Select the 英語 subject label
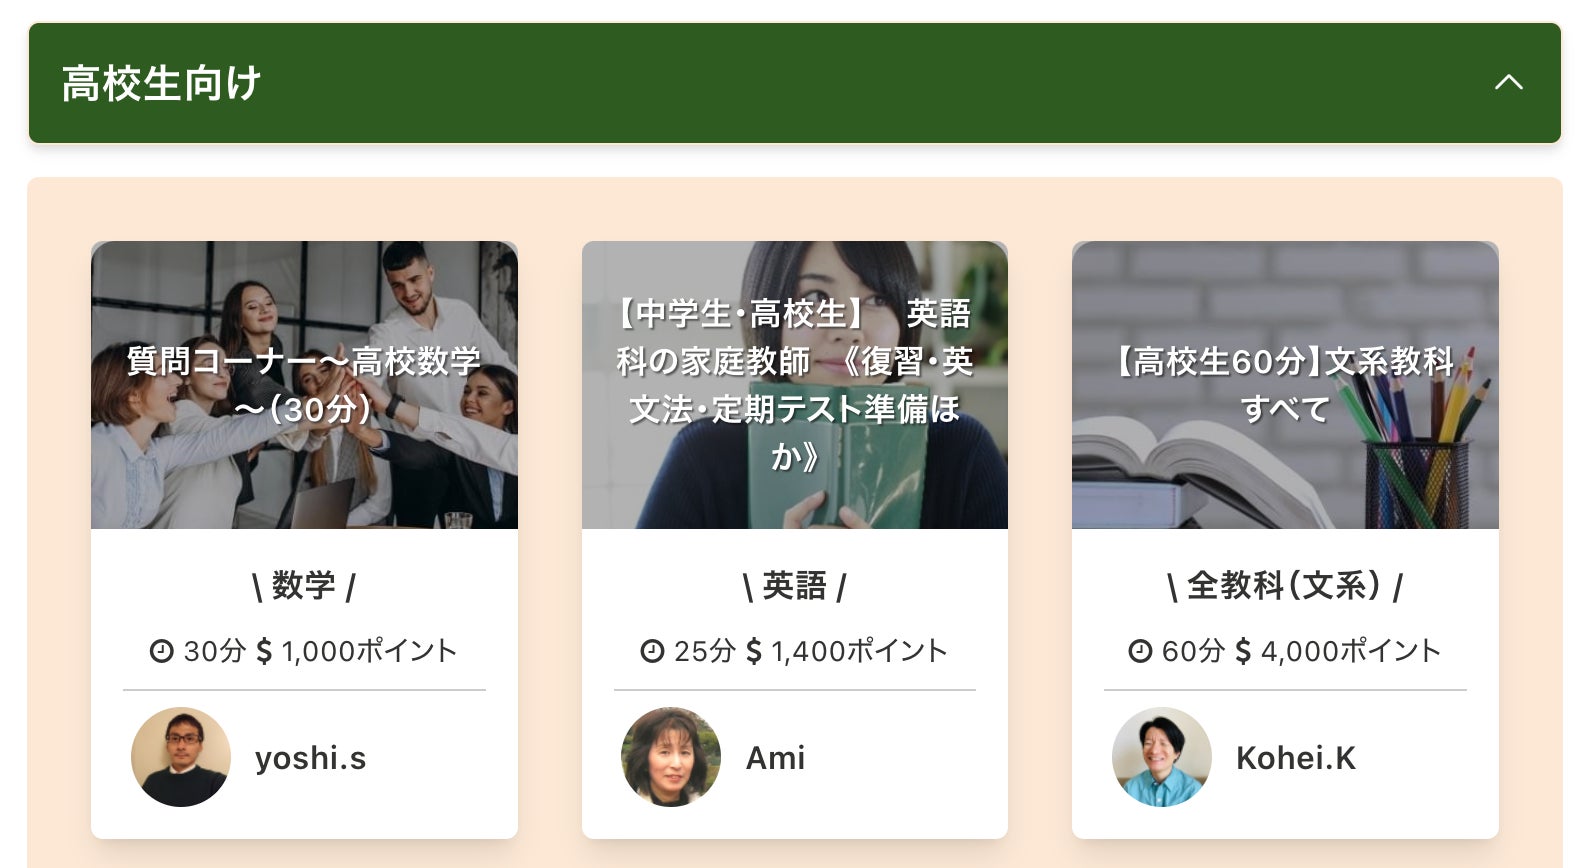 point(794,585)
